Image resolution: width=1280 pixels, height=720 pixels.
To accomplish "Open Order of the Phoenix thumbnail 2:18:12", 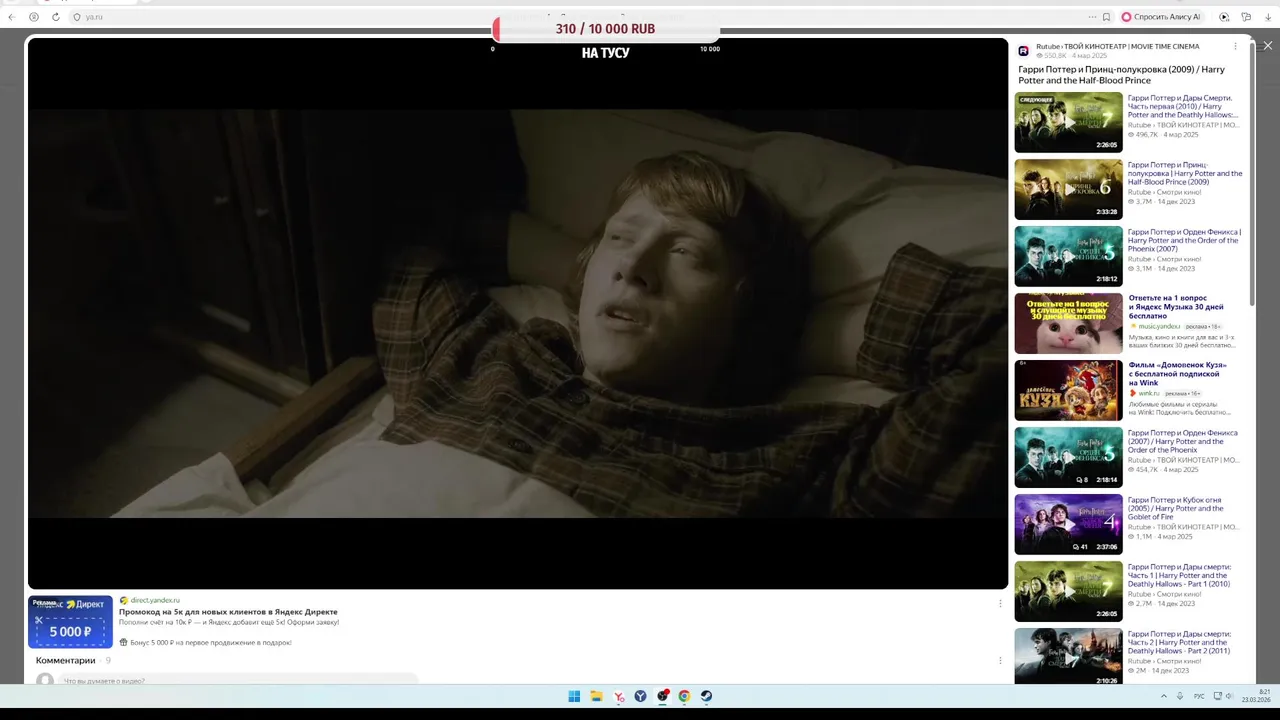I will pos(1068,257).
